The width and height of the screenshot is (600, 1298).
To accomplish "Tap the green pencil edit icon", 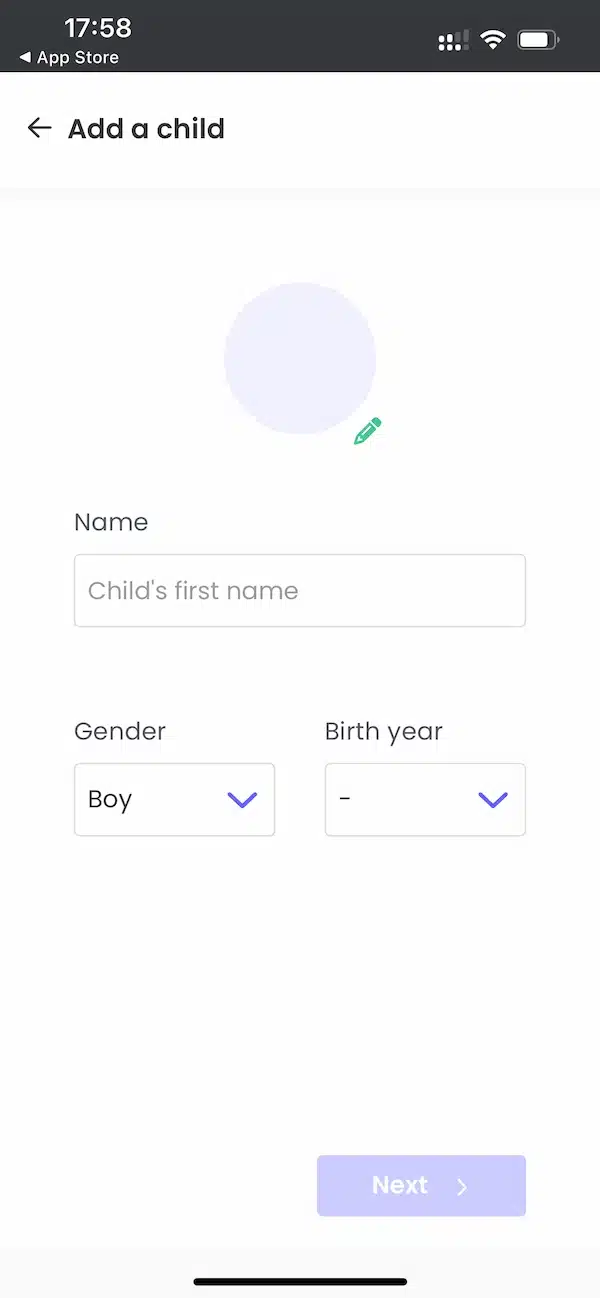I will (368, 431).
